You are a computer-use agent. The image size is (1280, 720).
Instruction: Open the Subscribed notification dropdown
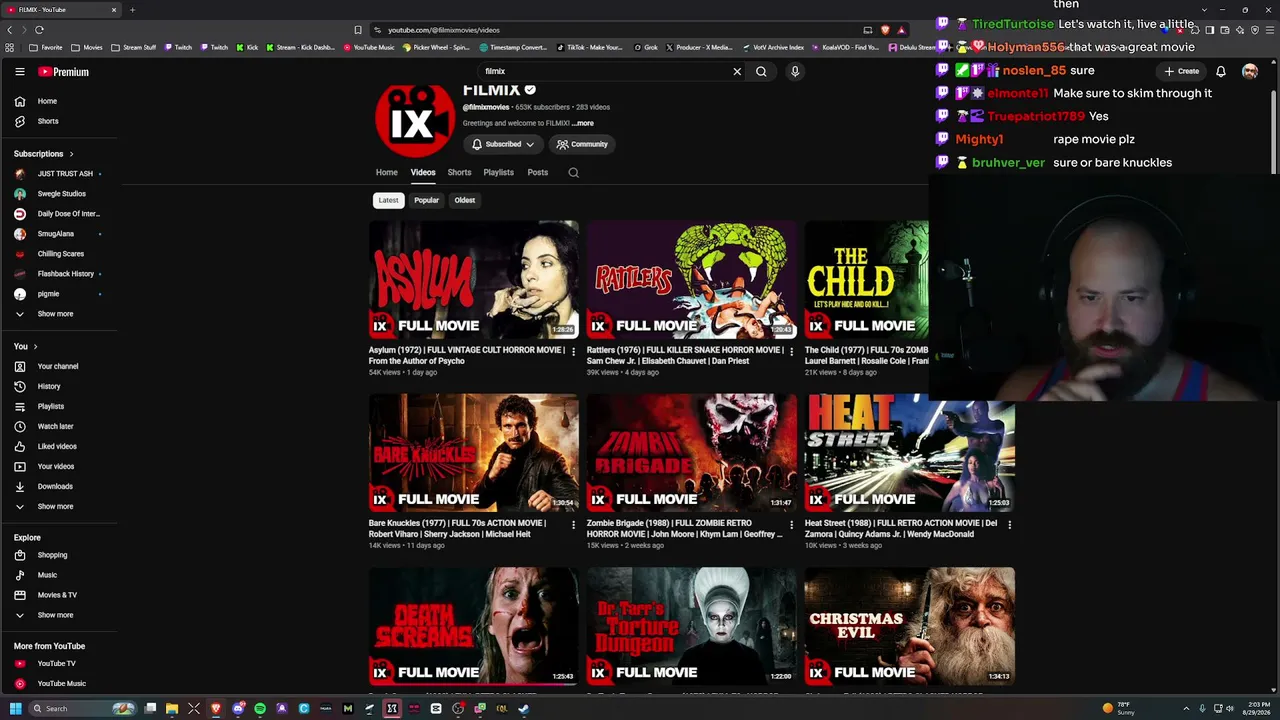tap(503, 144)
